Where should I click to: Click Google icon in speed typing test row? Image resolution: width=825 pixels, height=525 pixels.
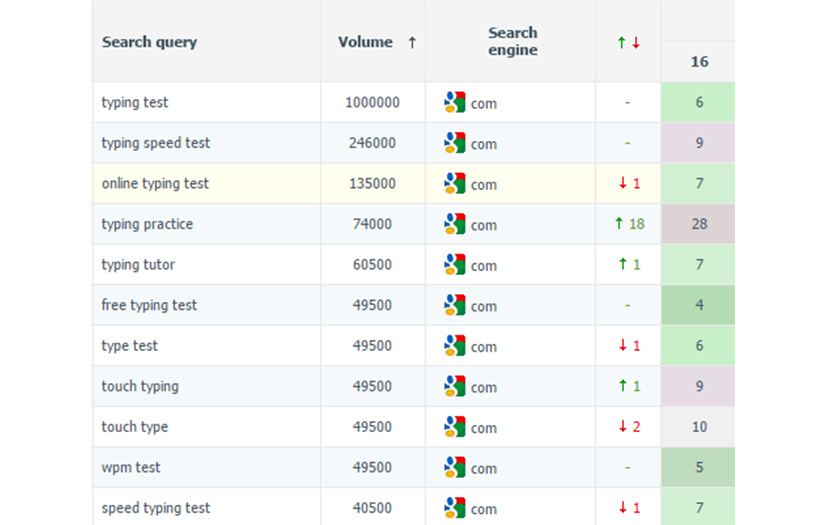pyautogui.click(x=455, y=507)
